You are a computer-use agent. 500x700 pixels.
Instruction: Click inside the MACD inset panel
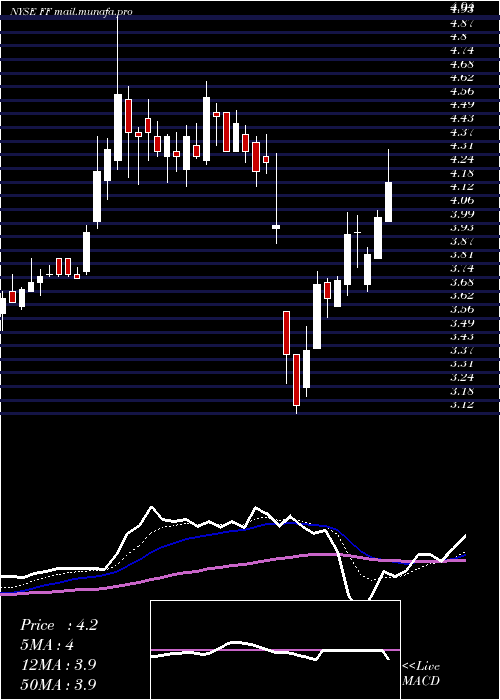click(275, 650)
